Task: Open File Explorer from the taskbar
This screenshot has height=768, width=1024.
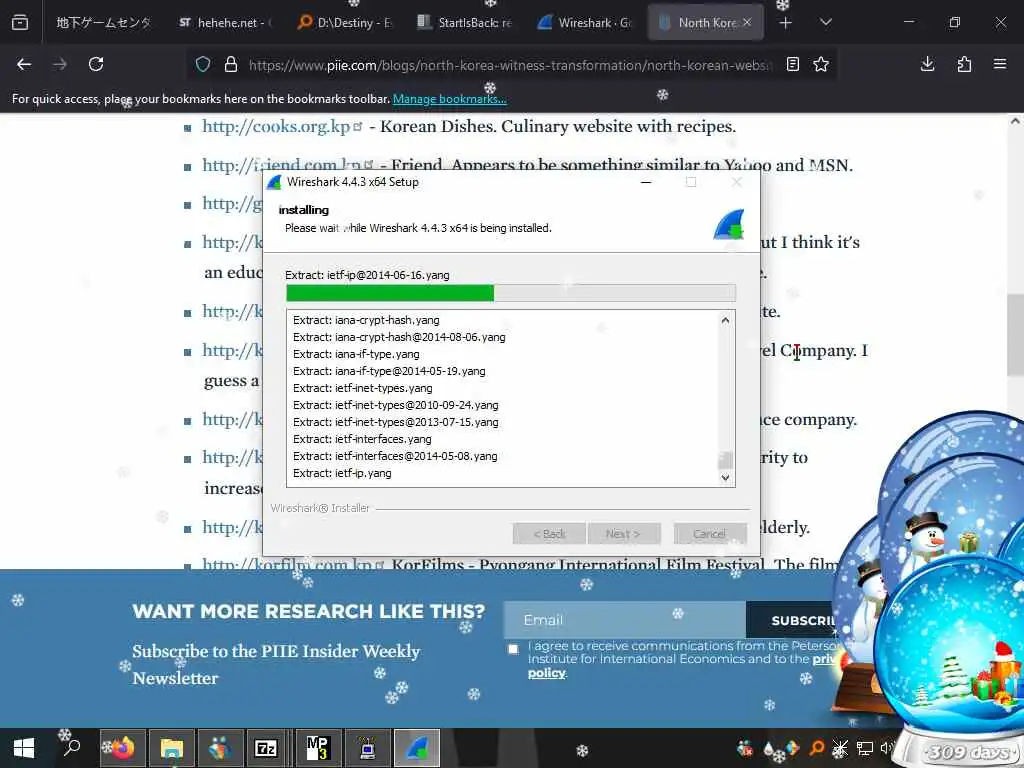Action: pos(172,748)
